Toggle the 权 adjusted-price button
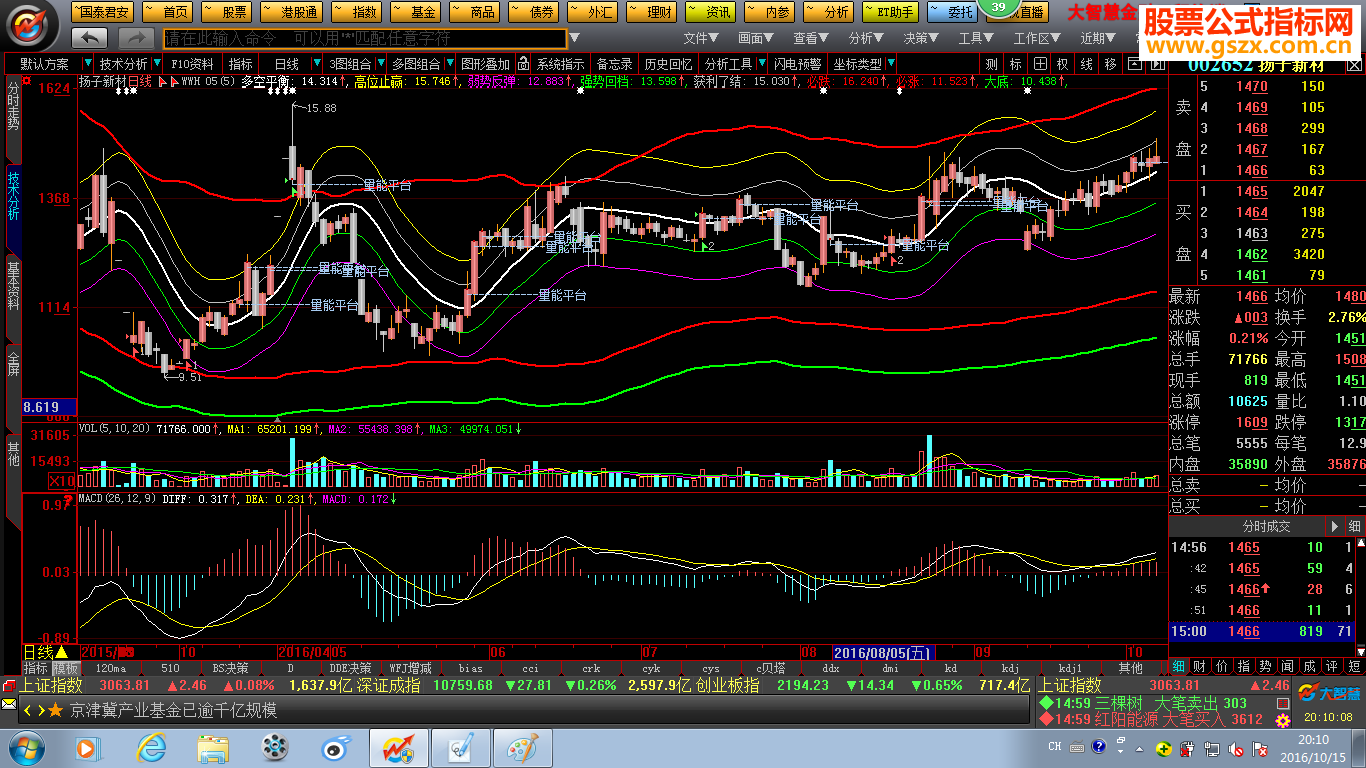This screenshot has width=1366, height=768. click(1063, 64)
